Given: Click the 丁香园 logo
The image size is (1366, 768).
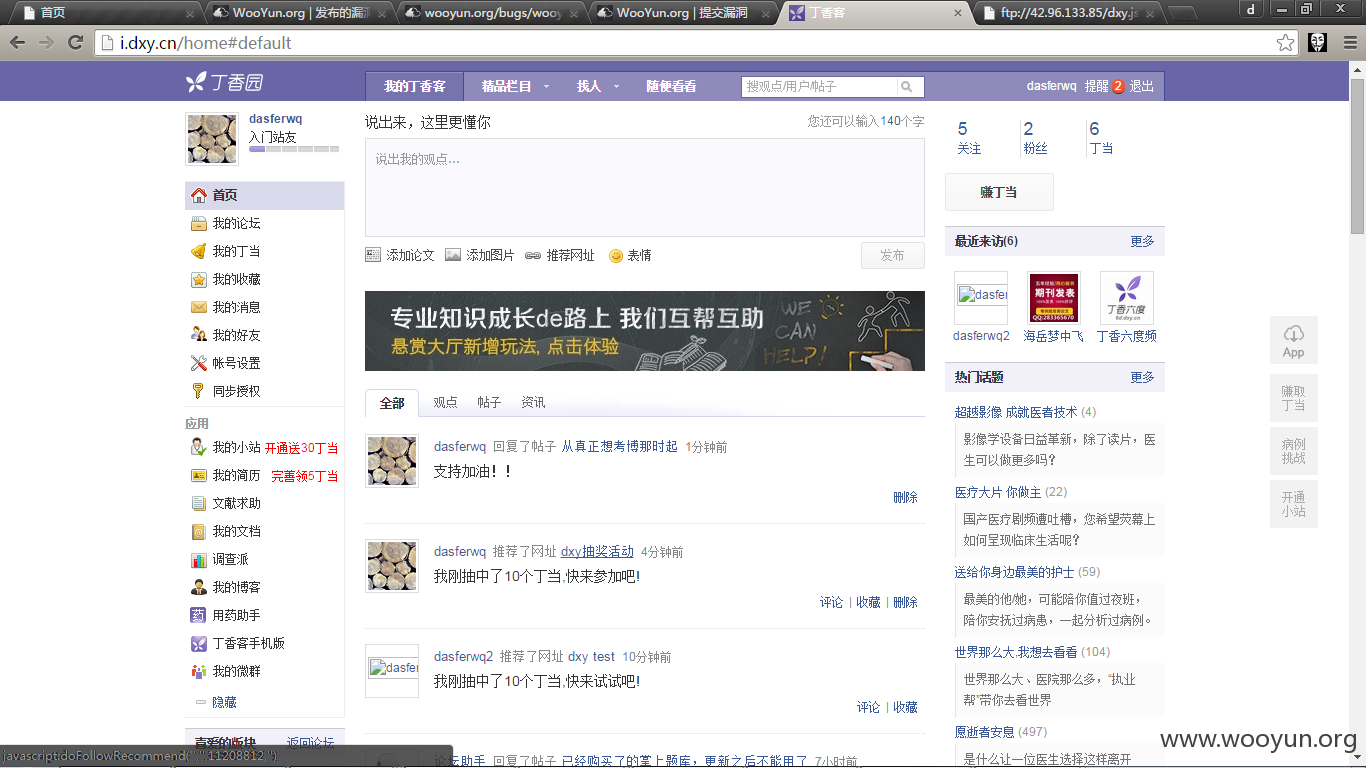Looking at the screenshot, I should point(225,83).
